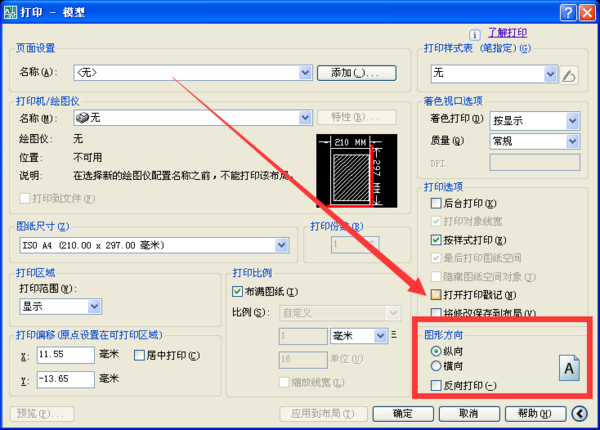Viewport: 600px width, 430px height.
Task: Click the title bar help question mark
Action: coord(568,12)
